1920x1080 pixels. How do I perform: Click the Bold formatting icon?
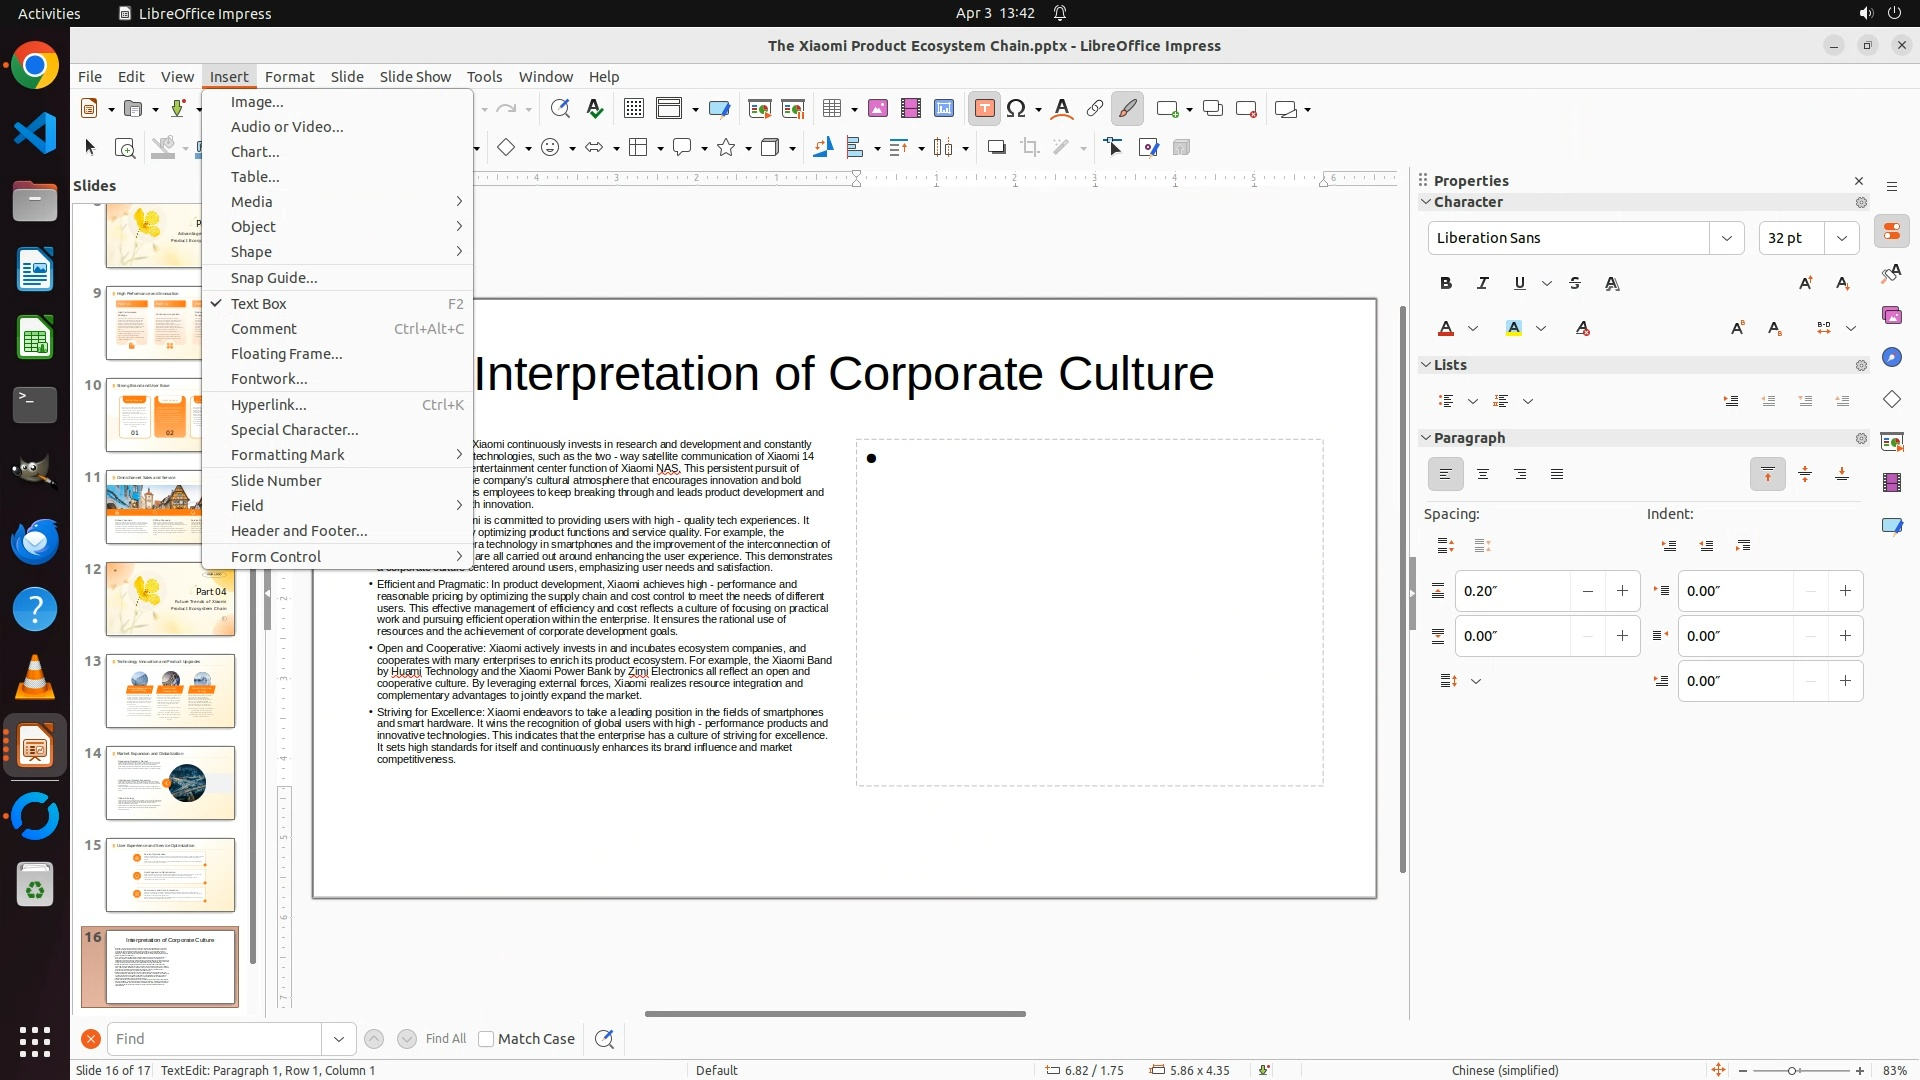1446,283
